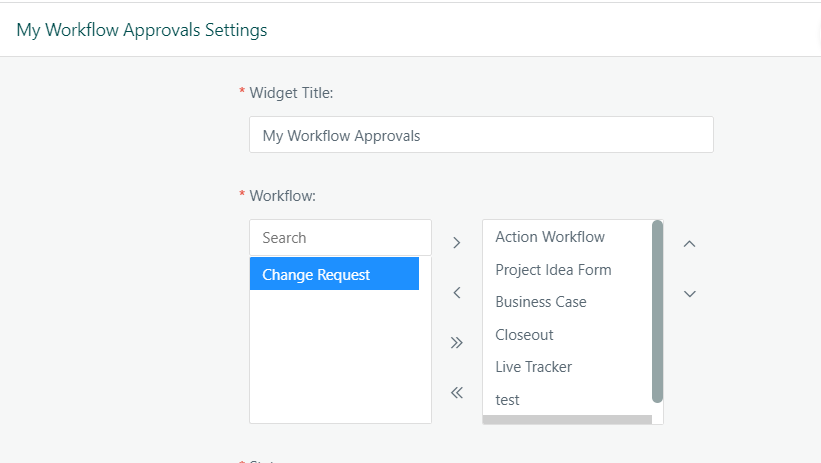Select the Closeout workflow item
Screen dimensions: 821x463
tap(524, 335)
